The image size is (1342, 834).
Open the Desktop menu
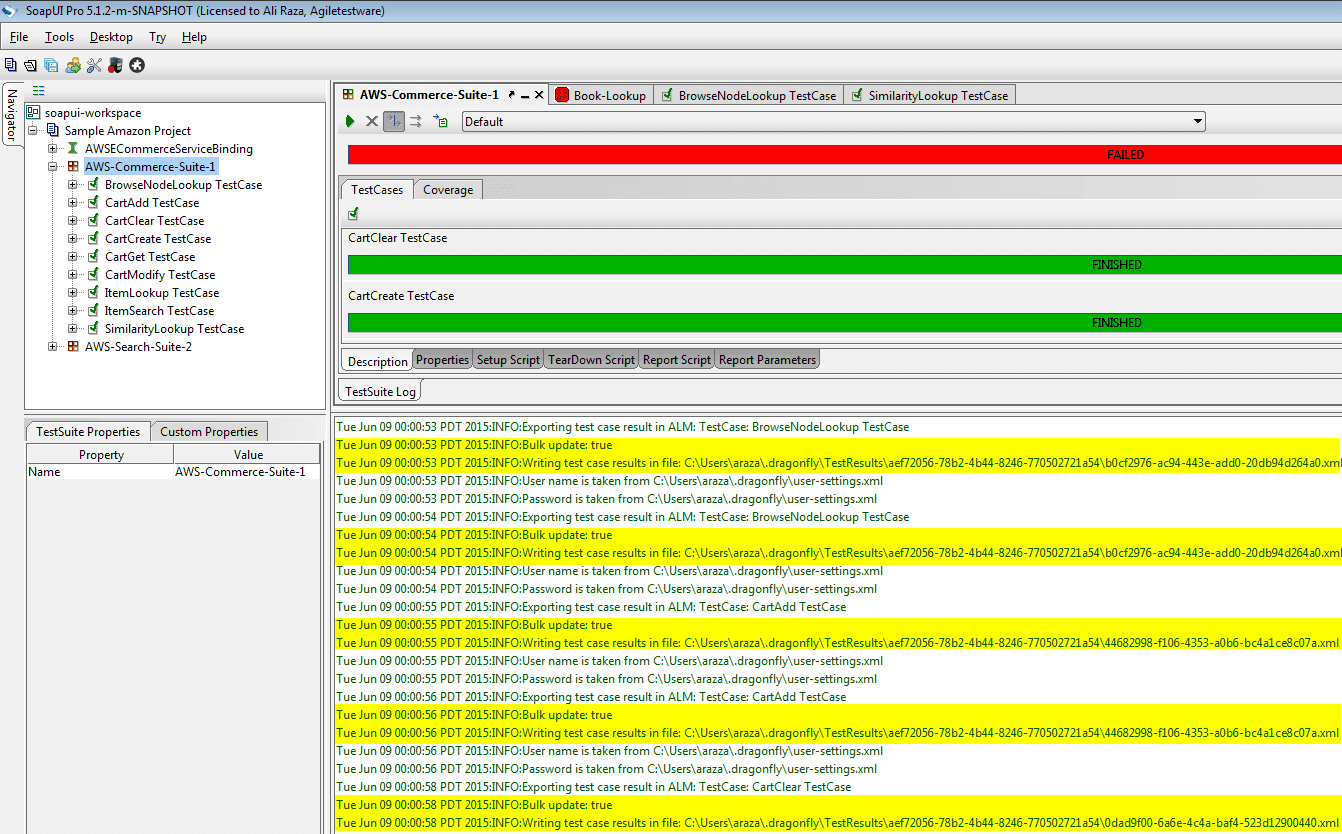110,37
